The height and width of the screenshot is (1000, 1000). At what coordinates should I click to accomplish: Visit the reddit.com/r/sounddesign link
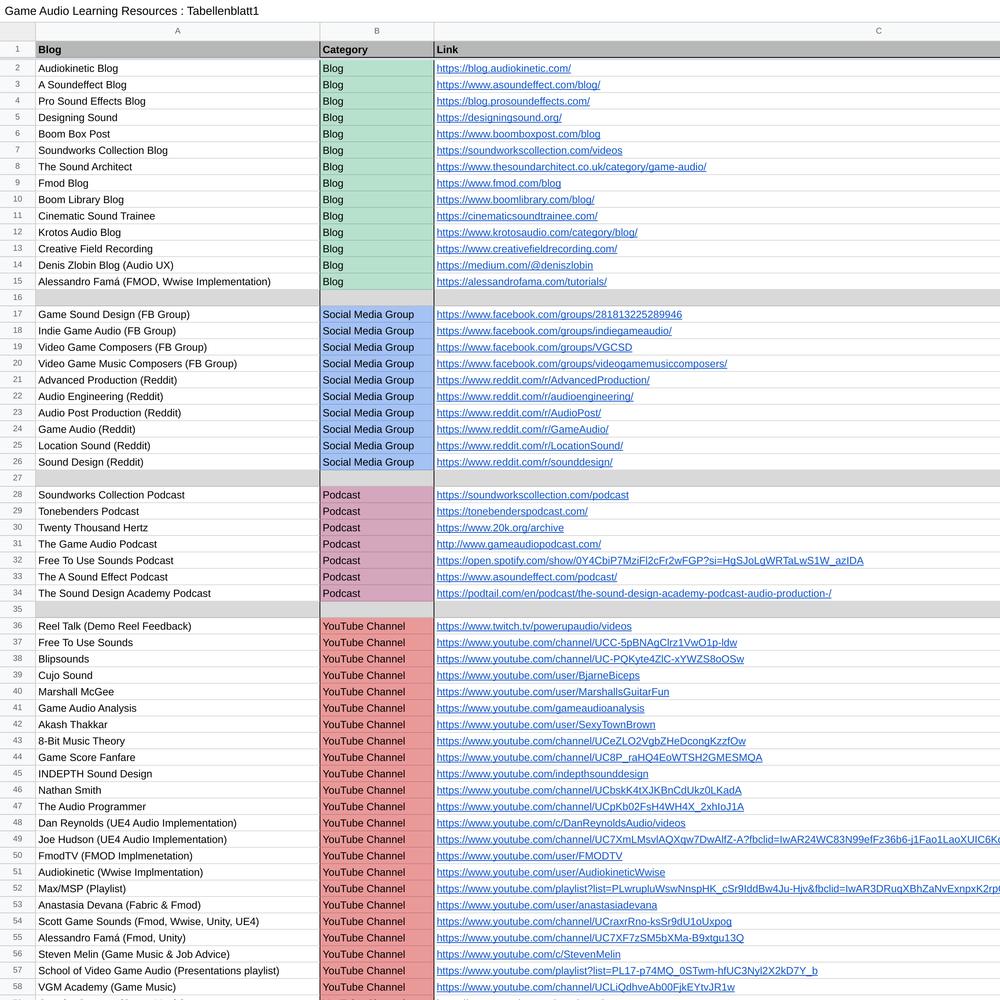524,462
